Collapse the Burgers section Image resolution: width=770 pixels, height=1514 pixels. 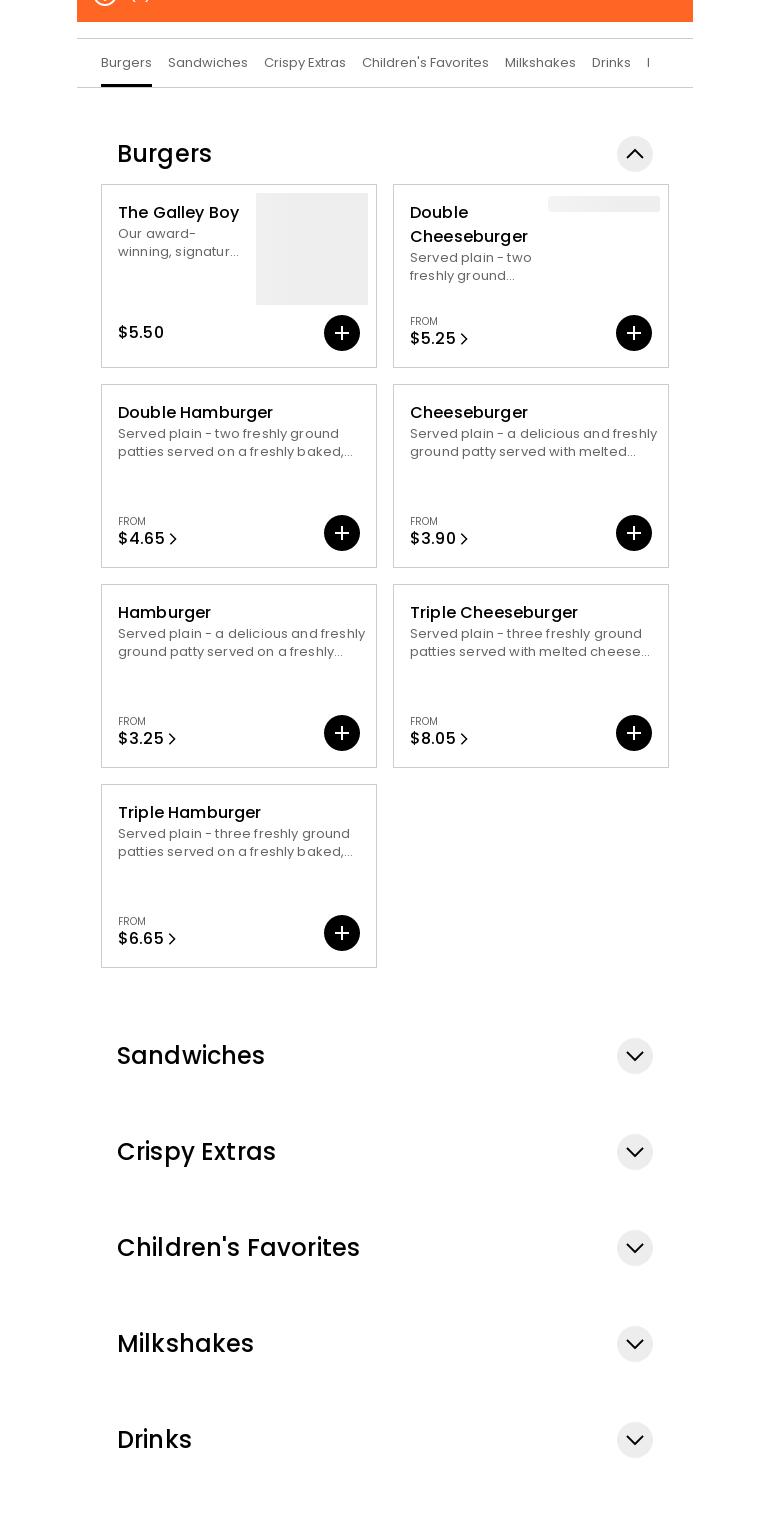click(635, 154)
